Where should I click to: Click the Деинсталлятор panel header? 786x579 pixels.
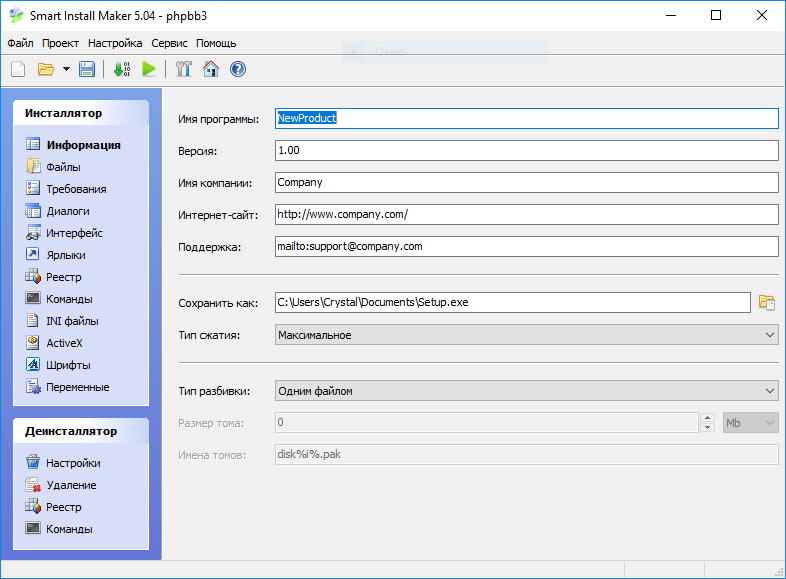[x=81, y=431]
